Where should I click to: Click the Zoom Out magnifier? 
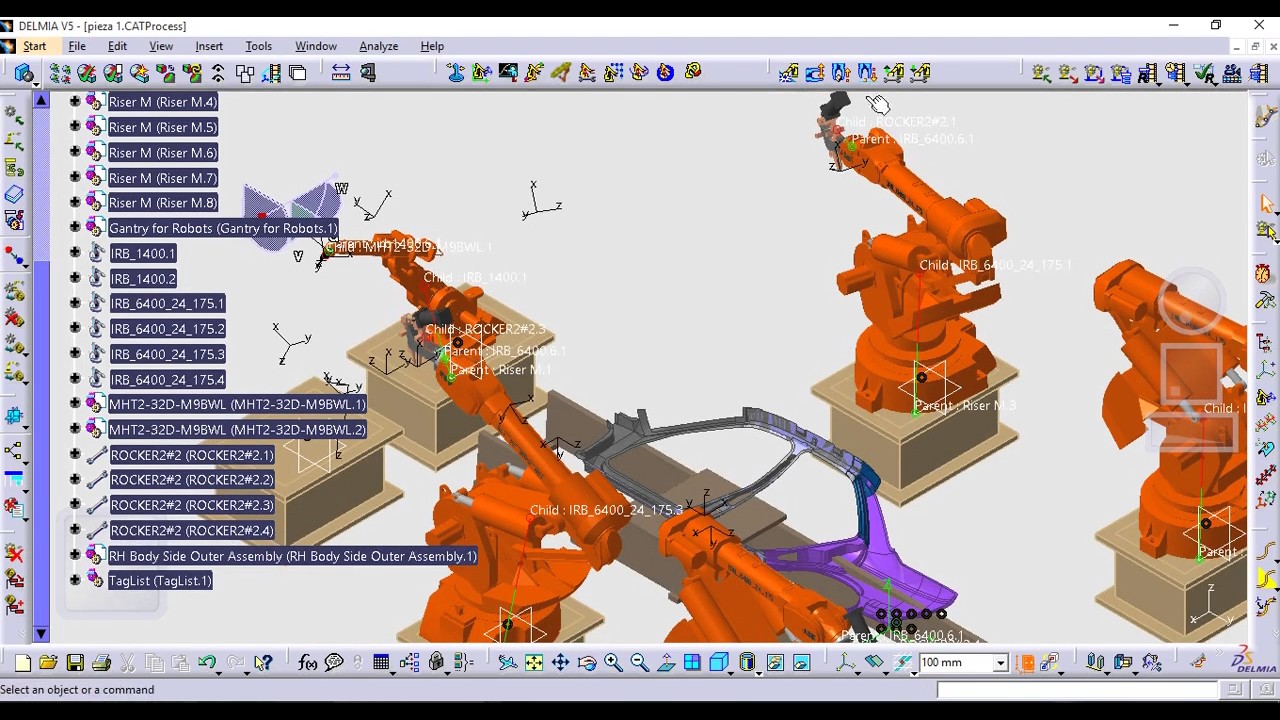tap(639, 662)
